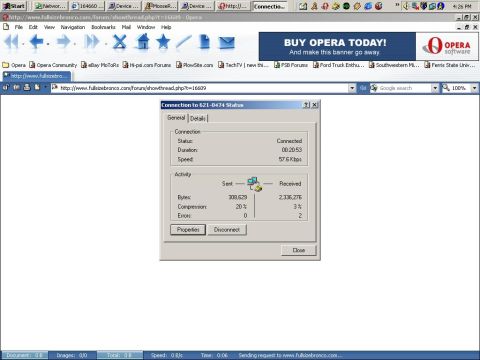Click the red Opera icon in title bar

(x=5, y=17)
